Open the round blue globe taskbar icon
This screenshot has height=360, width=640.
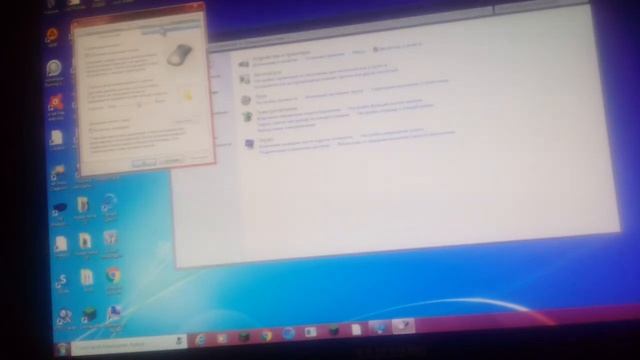point(288,334)
